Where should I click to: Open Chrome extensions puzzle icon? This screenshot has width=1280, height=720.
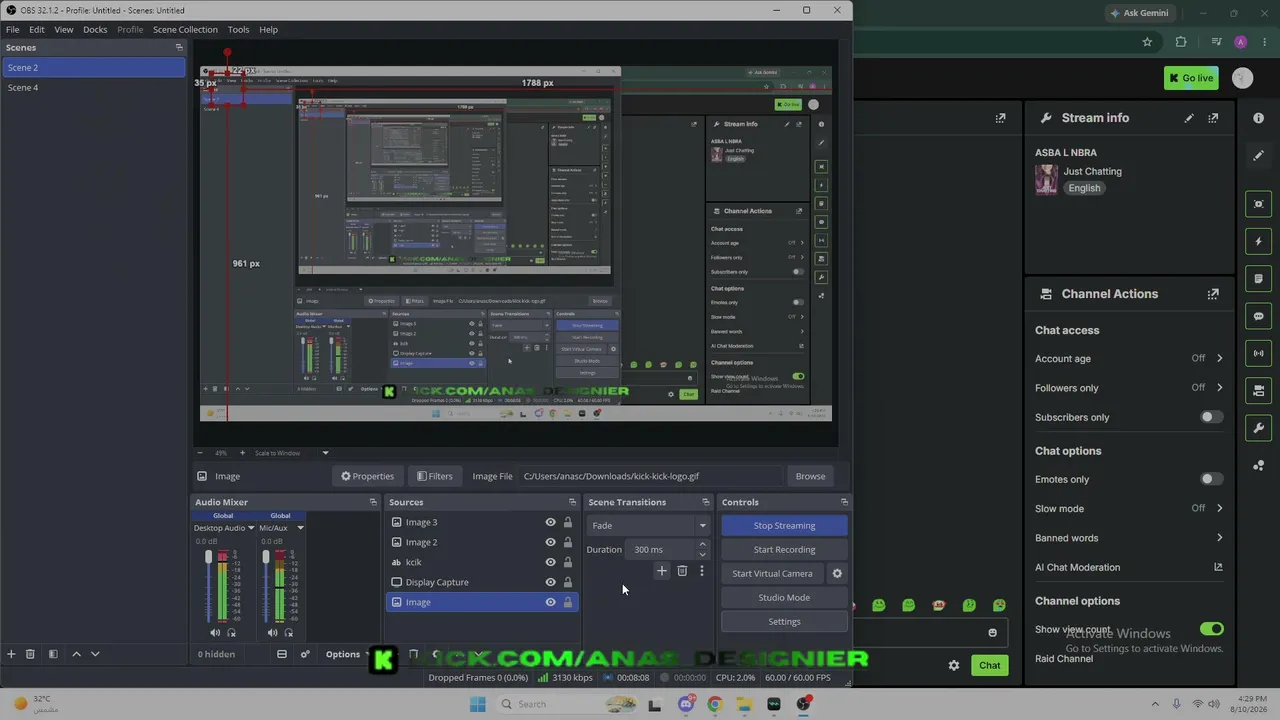[1181, 42]
